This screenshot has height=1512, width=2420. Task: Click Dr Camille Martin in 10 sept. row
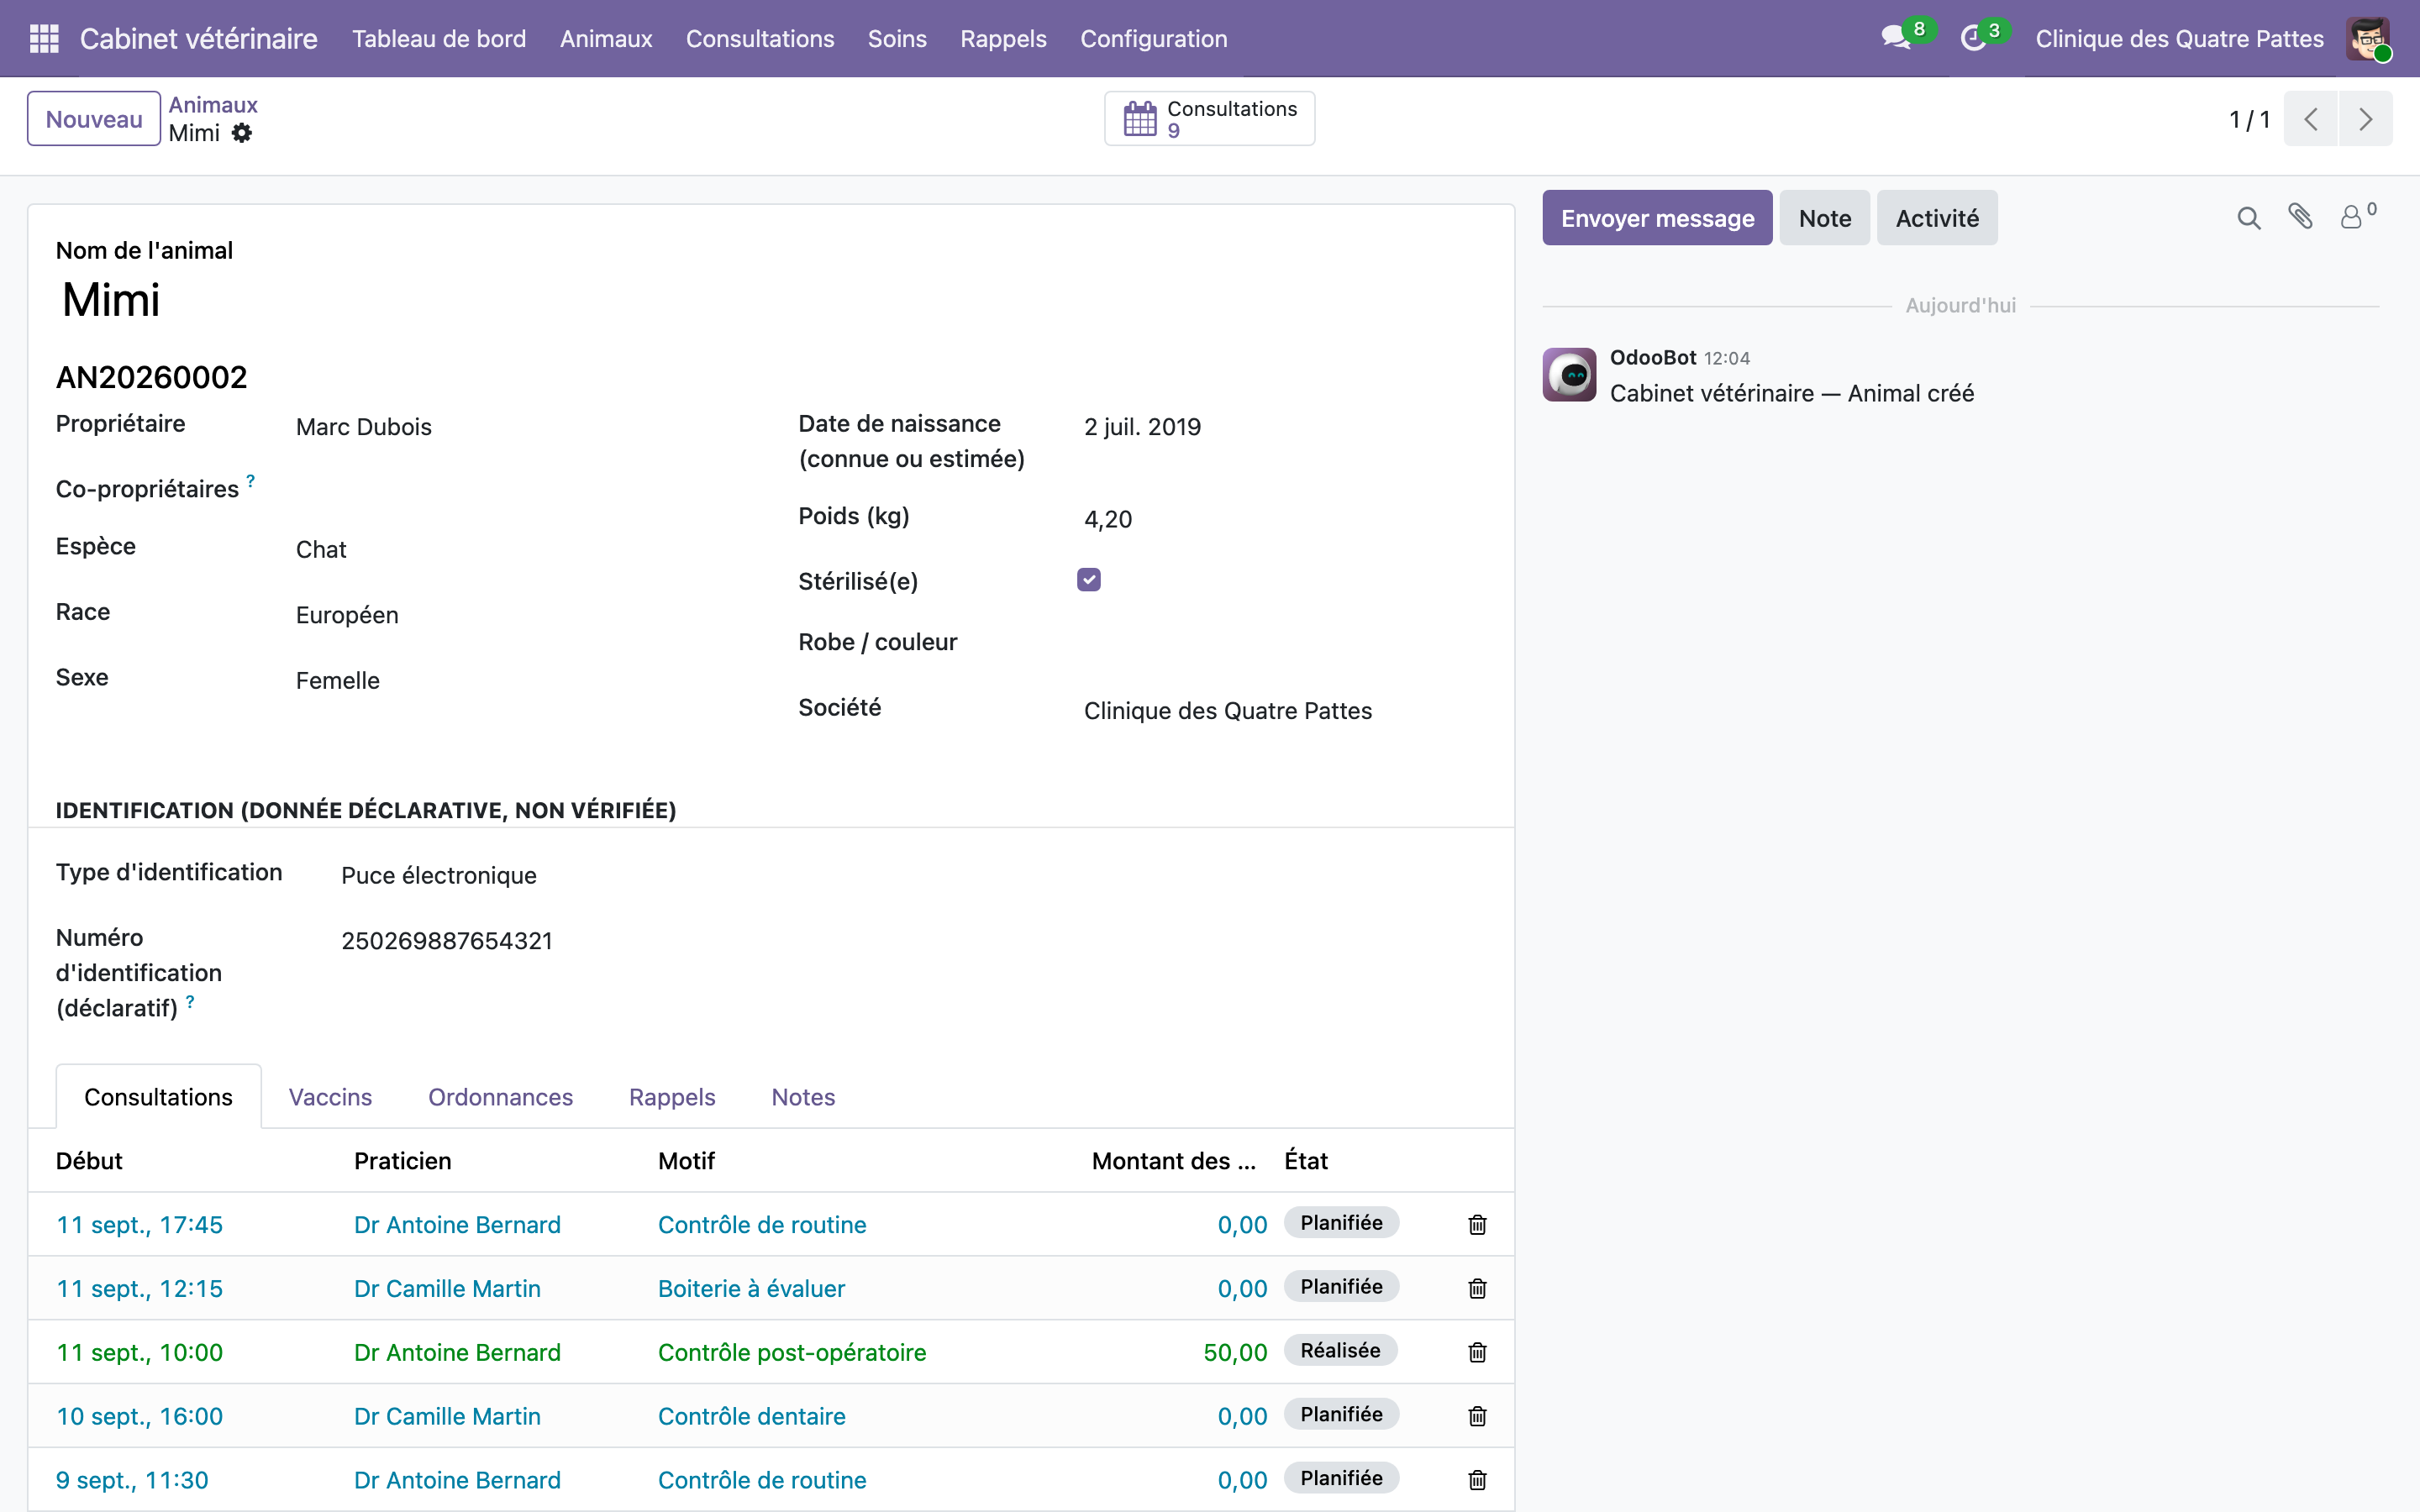(x=447, y=1417)
